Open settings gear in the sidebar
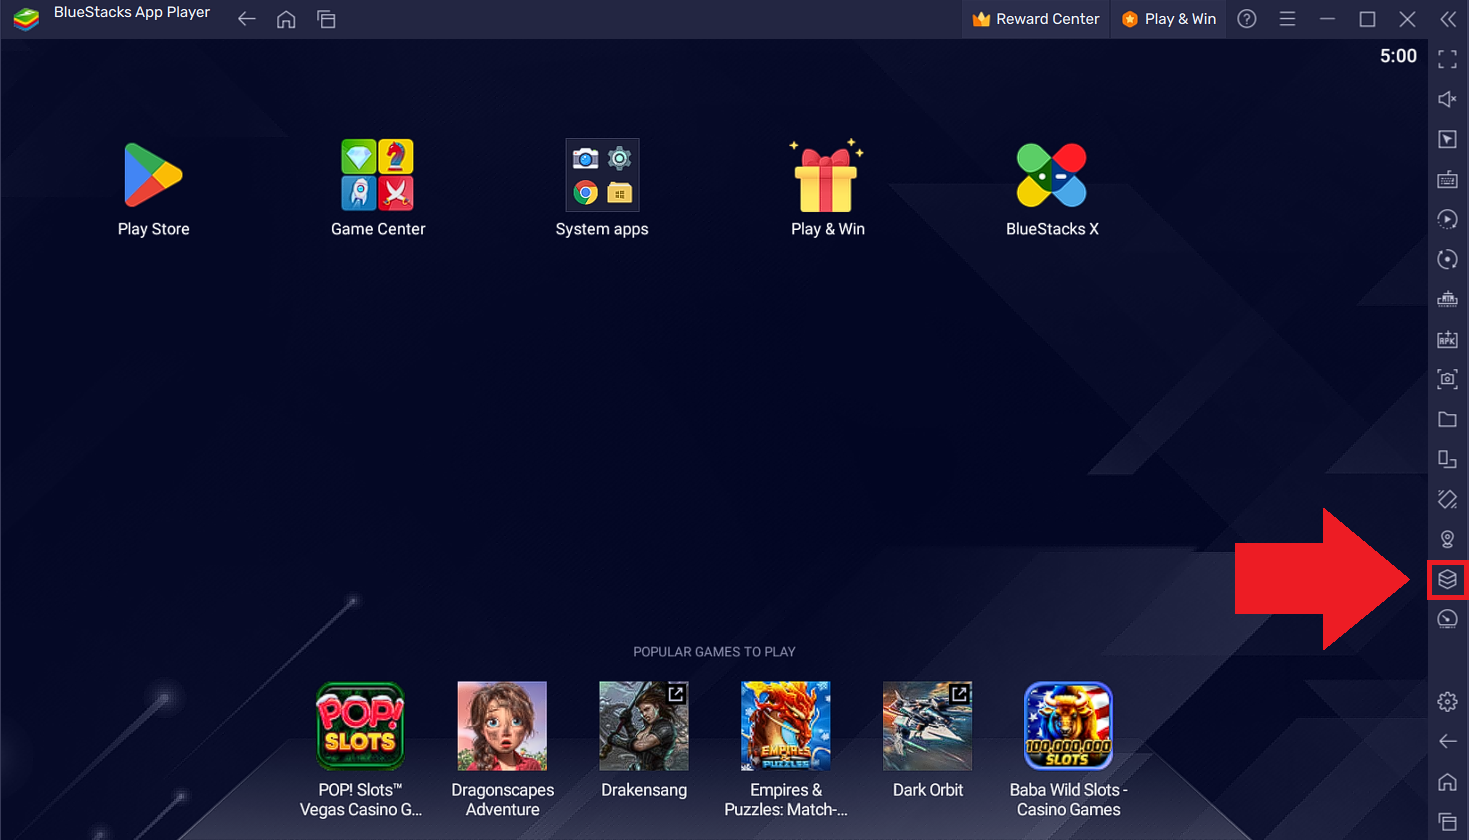Image resolution: width=1469 pixels, height=840 pixels. tap(1447, 701)
